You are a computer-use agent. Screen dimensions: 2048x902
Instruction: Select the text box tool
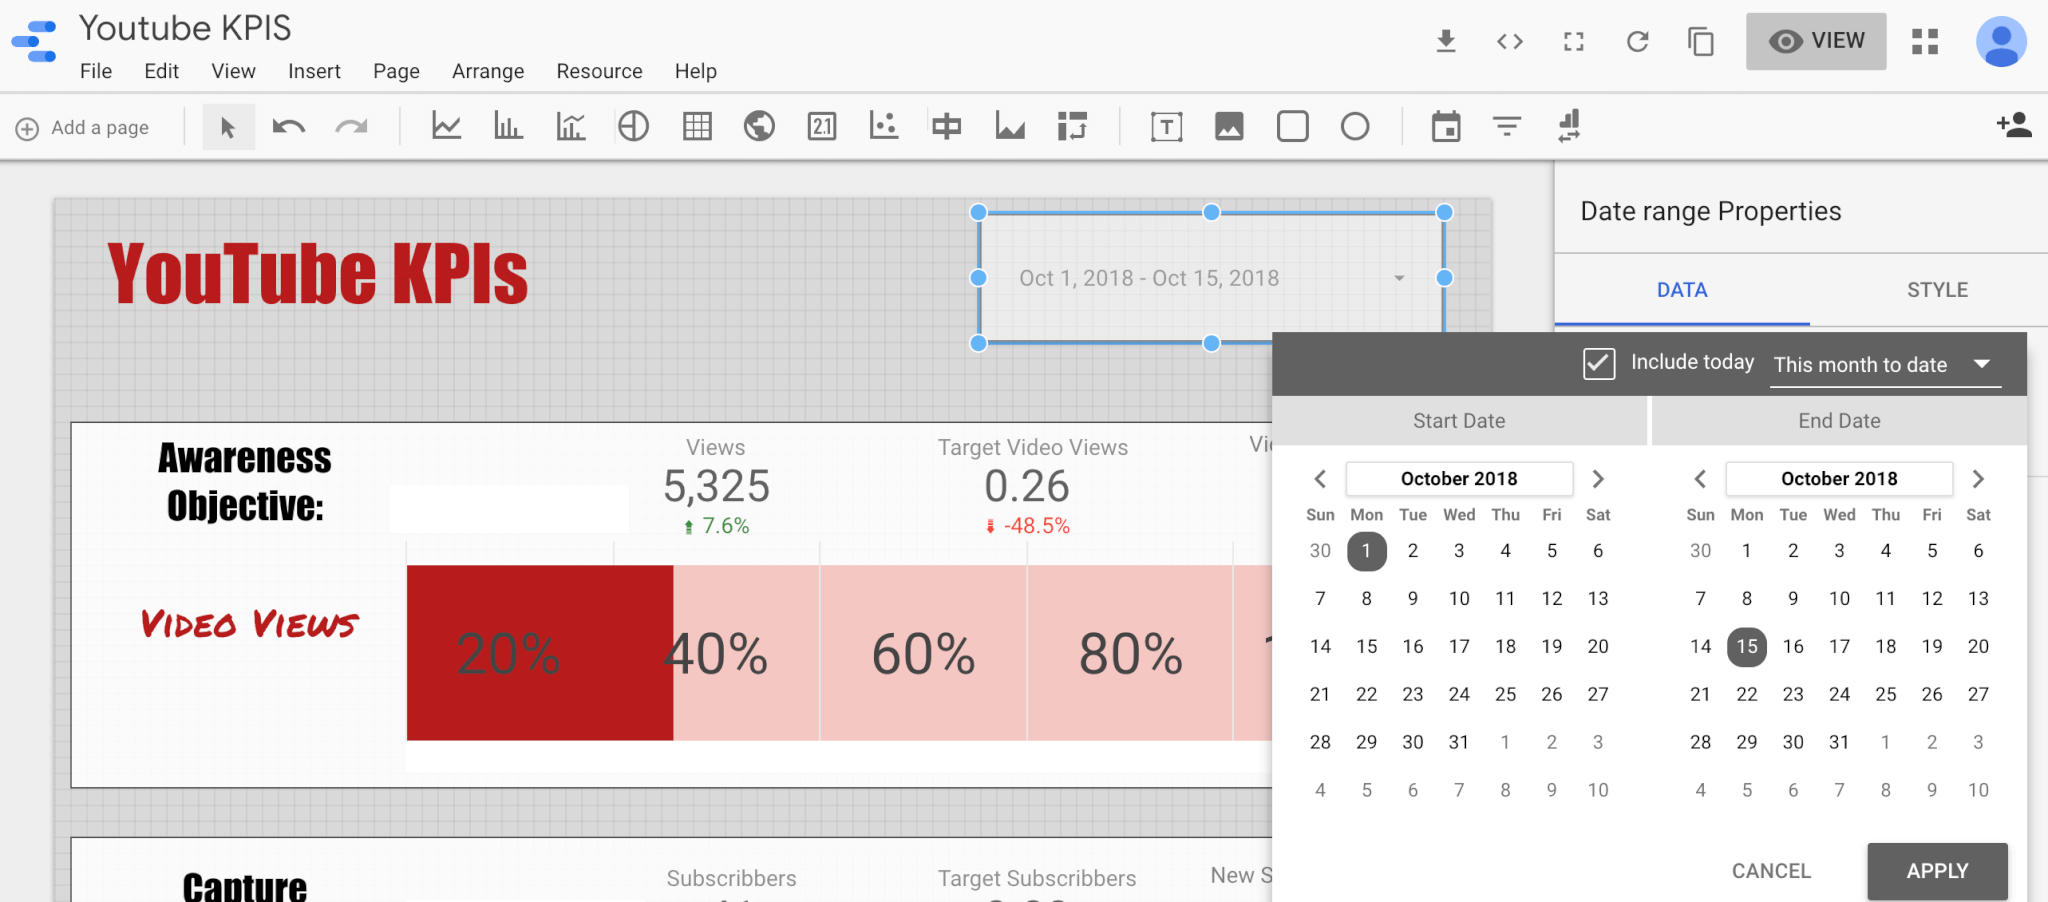click(x=1166, y=126)
